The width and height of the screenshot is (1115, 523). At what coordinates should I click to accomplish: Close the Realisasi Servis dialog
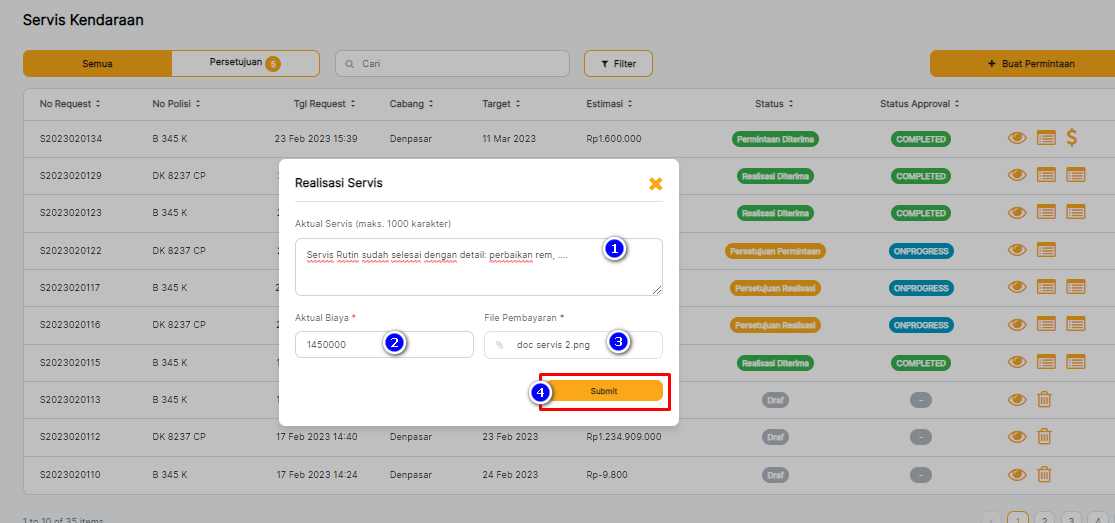655,184
